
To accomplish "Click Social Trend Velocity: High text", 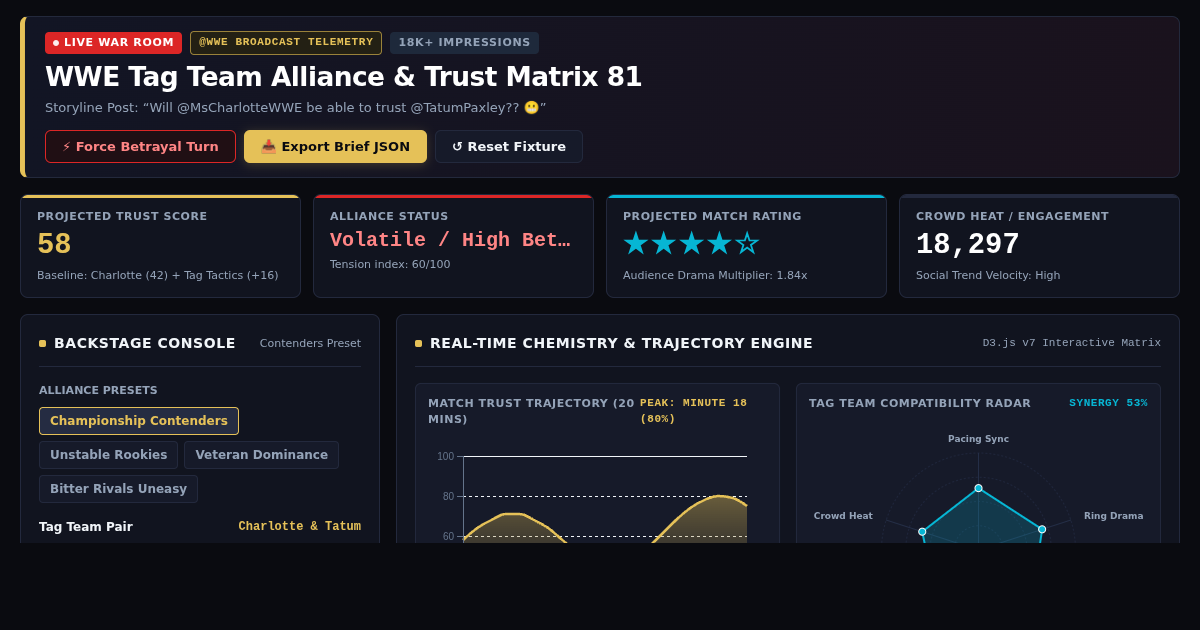I will click(x=988, y=275).
